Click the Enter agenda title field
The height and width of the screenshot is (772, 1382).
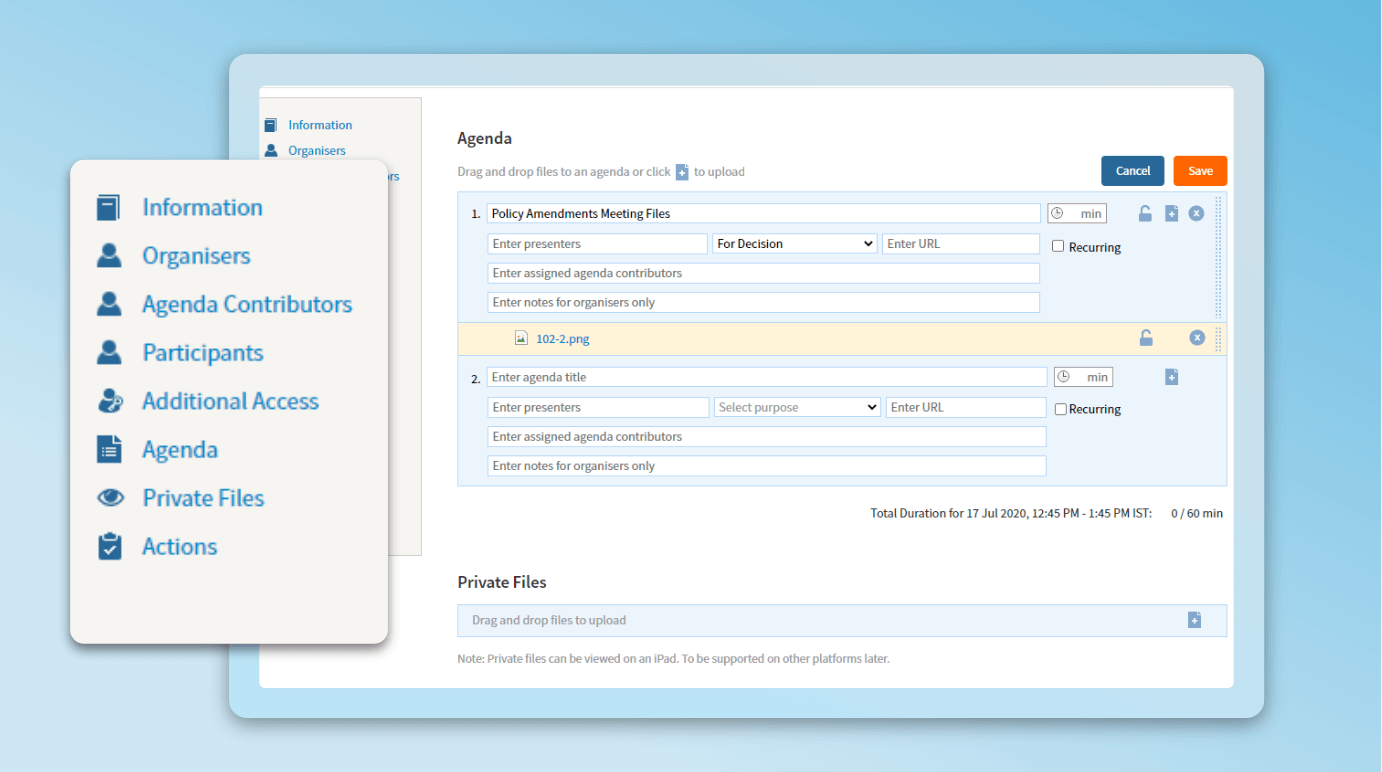pyautogui.click(x=766, y=377)
